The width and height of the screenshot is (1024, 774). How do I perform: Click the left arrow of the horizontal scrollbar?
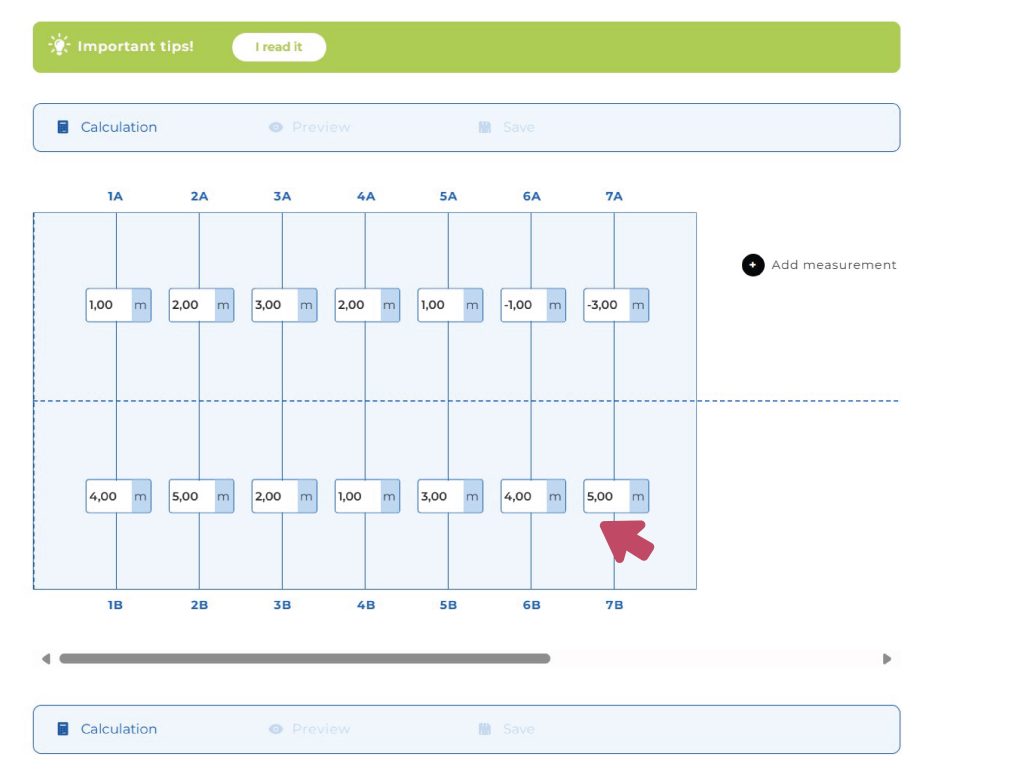point(46,659)
